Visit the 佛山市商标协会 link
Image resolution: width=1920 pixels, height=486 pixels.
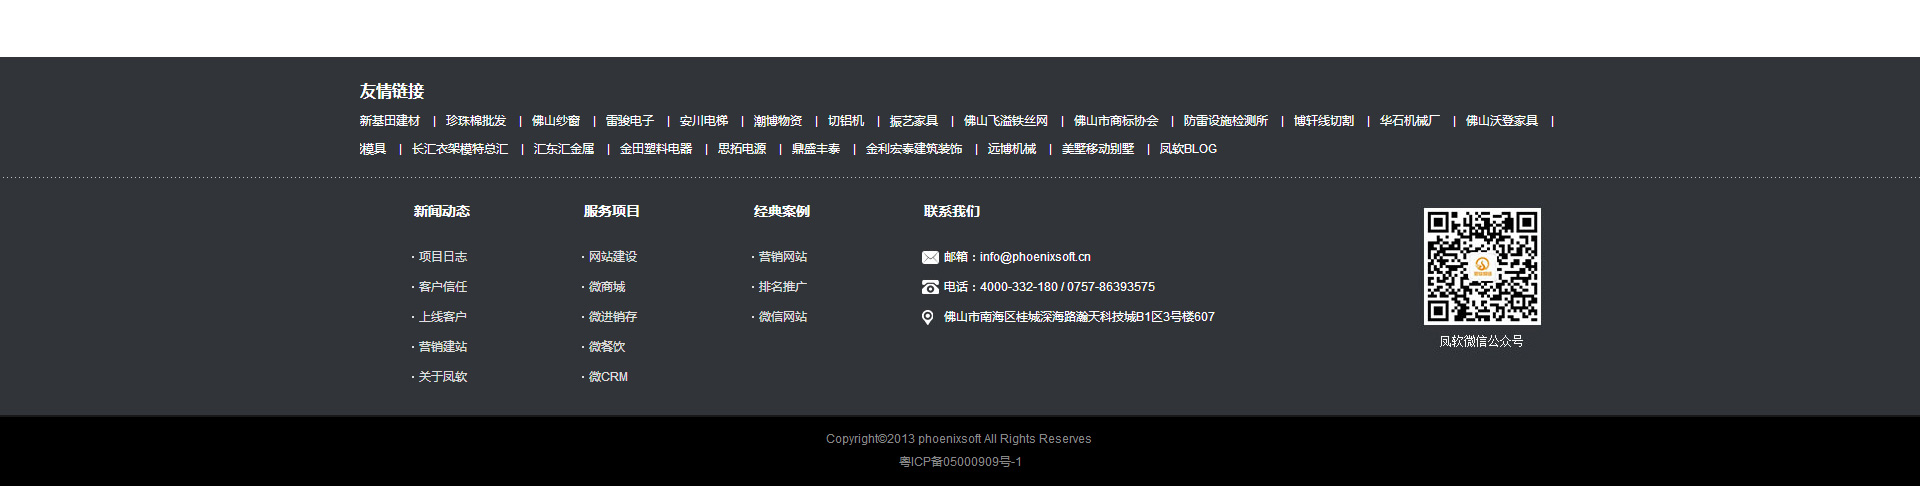[x=1116, y=121]
